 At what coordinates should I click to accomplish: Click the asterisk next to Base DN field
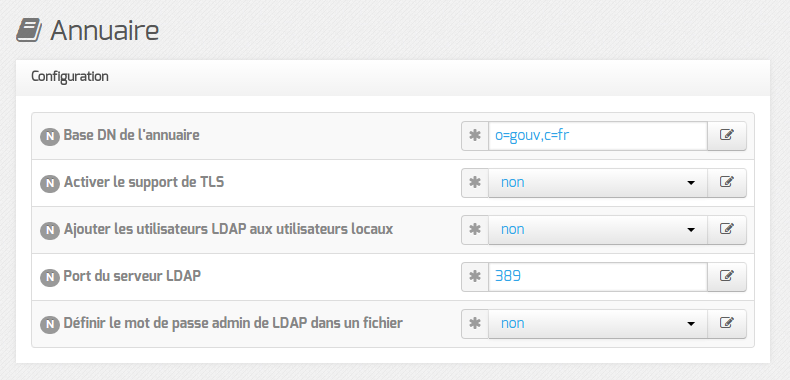coord(475,136)
